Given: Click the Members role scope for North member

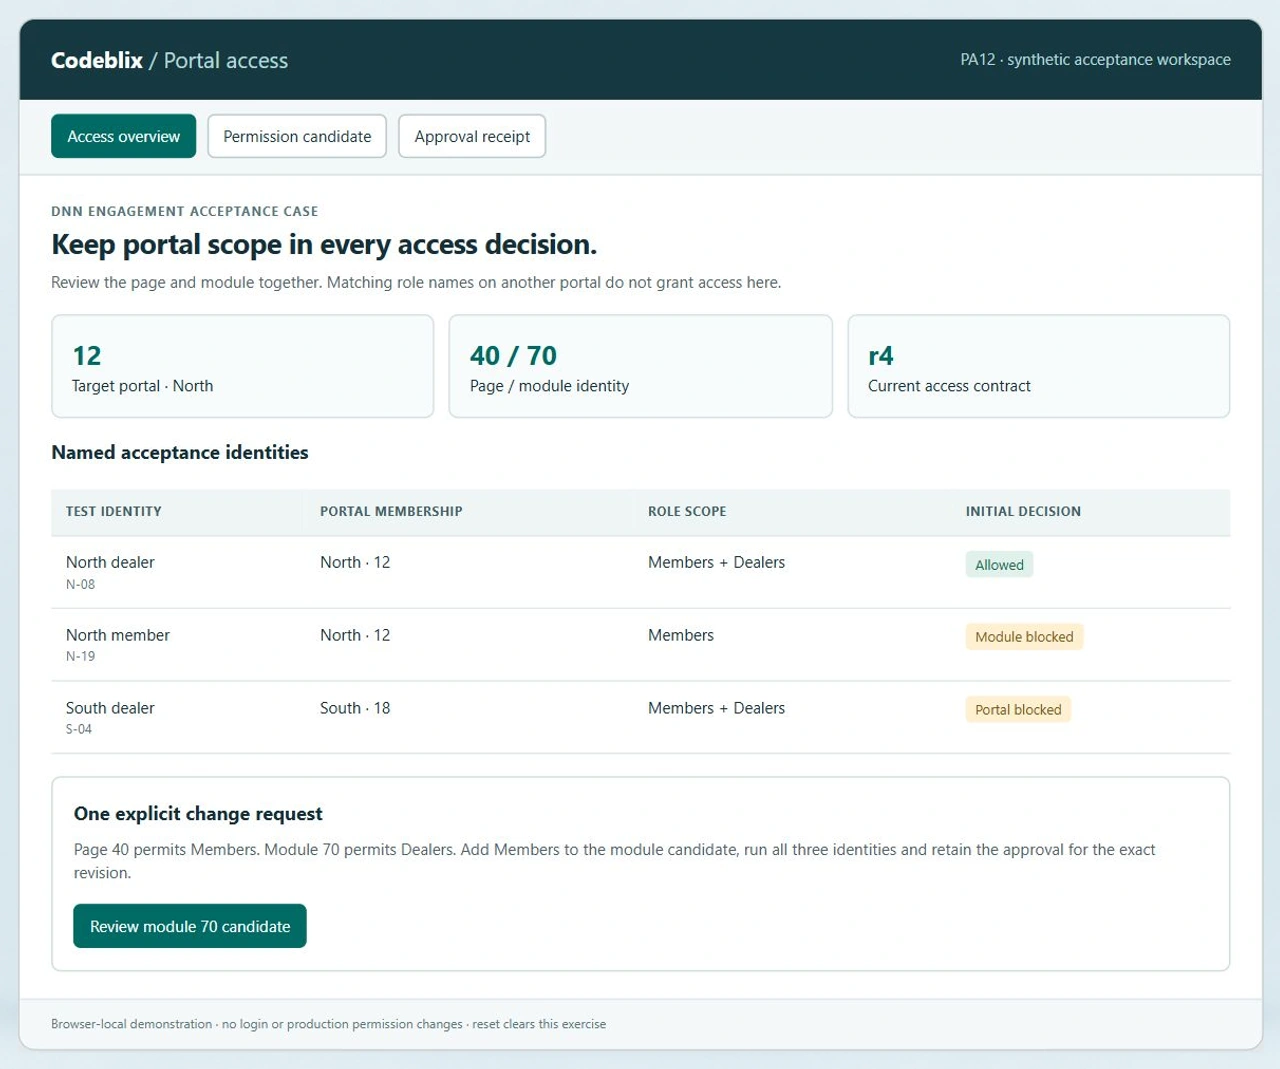Looking at the screenshot, I should click(681, 635).
